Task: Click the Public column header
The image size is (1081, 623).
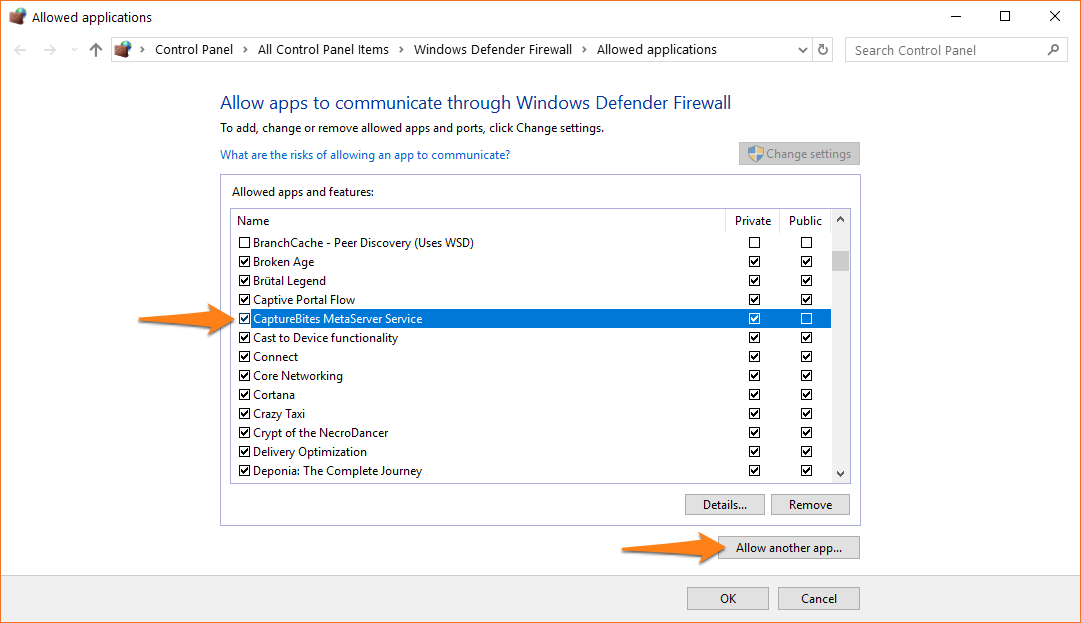Action: coord(805,221)
